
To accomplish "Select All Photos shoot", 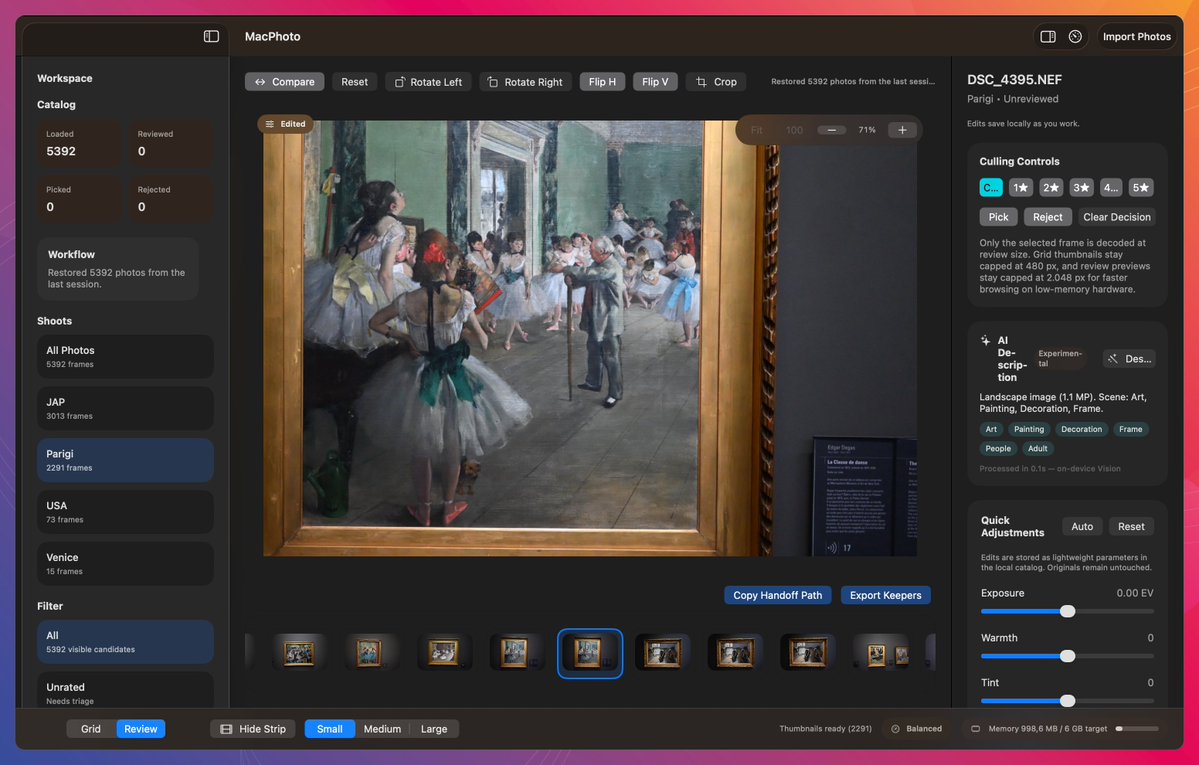I will (125, 356).
